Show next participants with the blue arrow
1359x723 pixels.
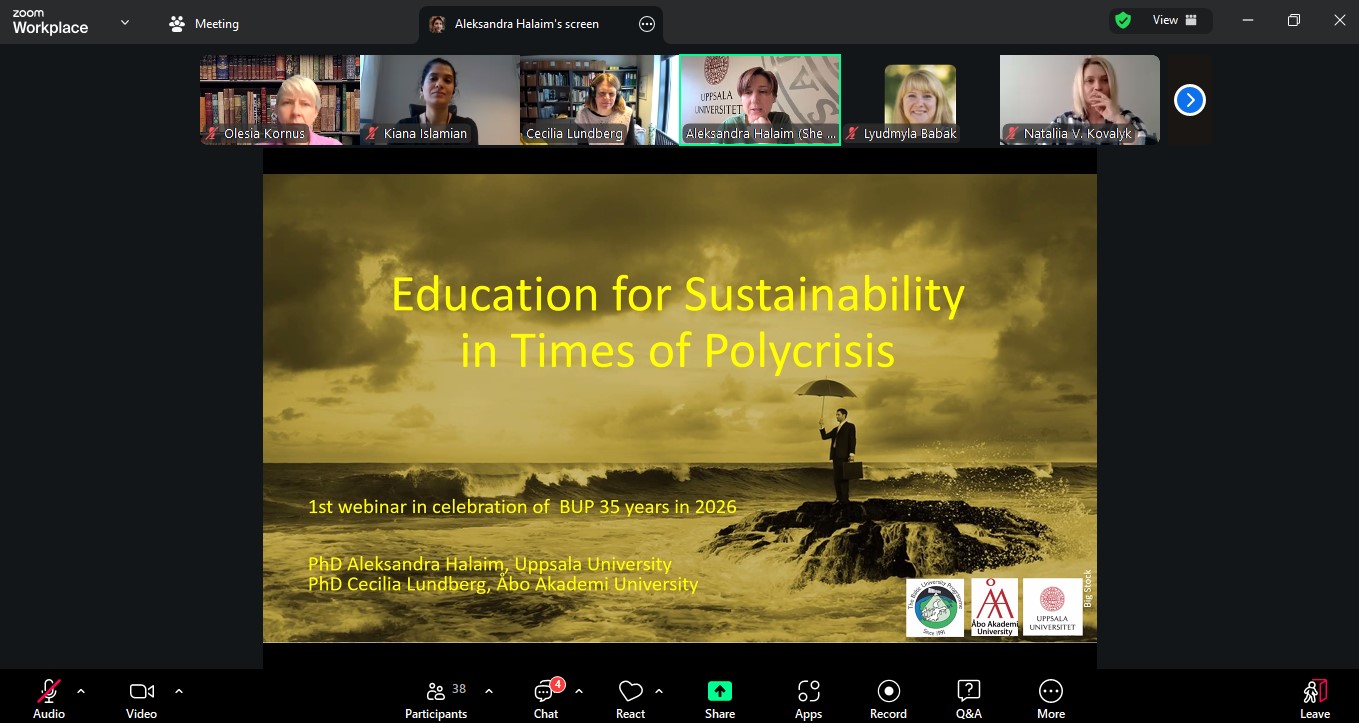(1189, 100)
